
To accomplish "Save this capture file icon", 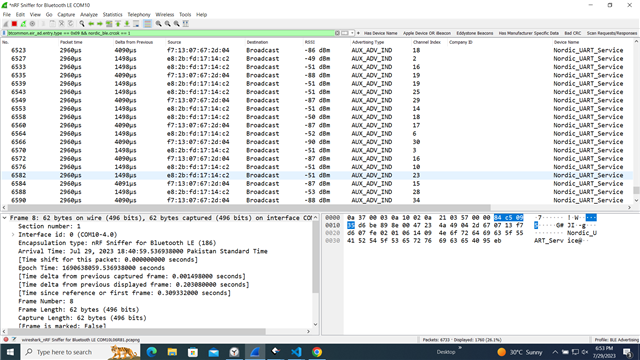I will tap(52, 24).
